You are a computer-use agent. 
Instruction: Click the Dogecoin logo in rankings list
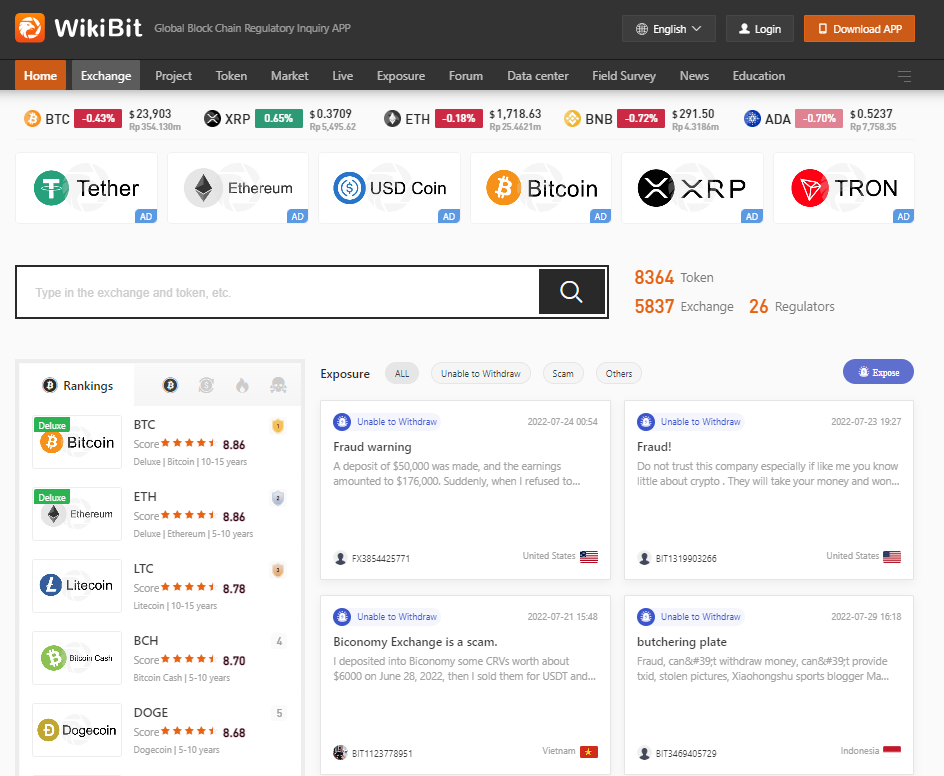point(77,730)
